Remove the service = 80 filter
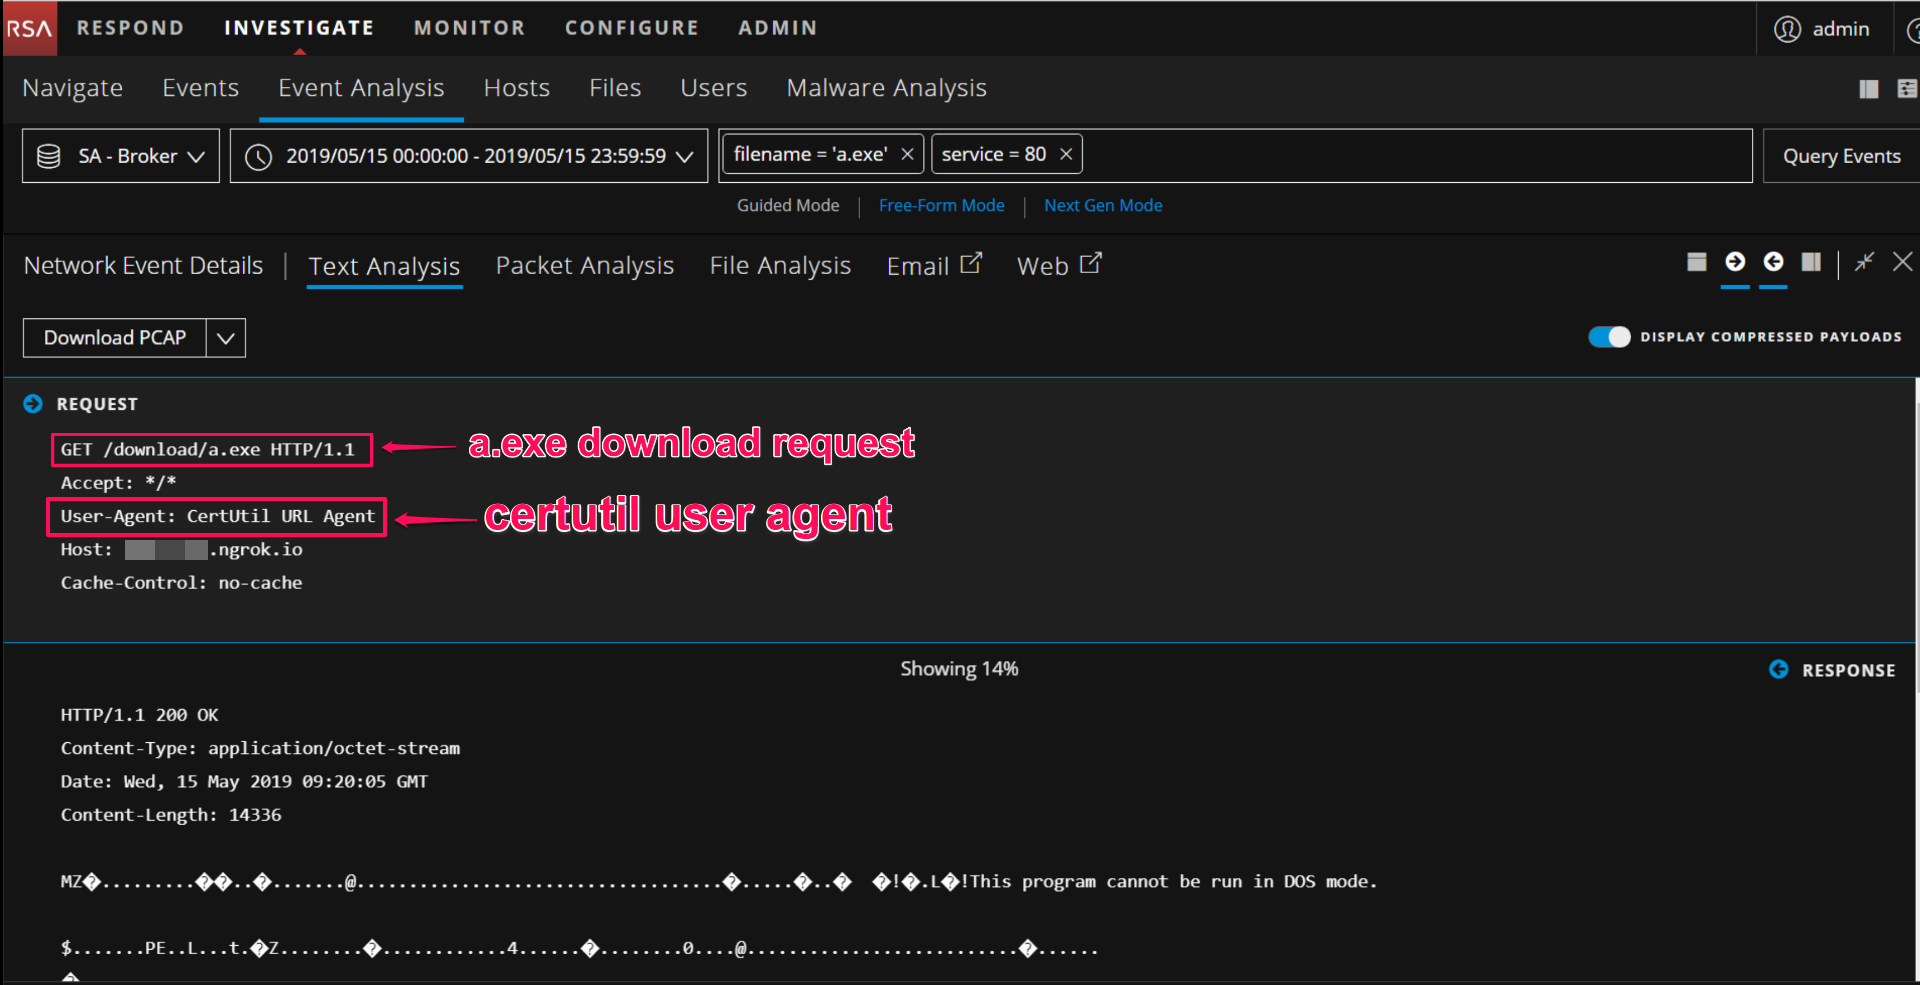Image resolution: width=1920 pixels, height=985 pixels. pos(1066,155)
